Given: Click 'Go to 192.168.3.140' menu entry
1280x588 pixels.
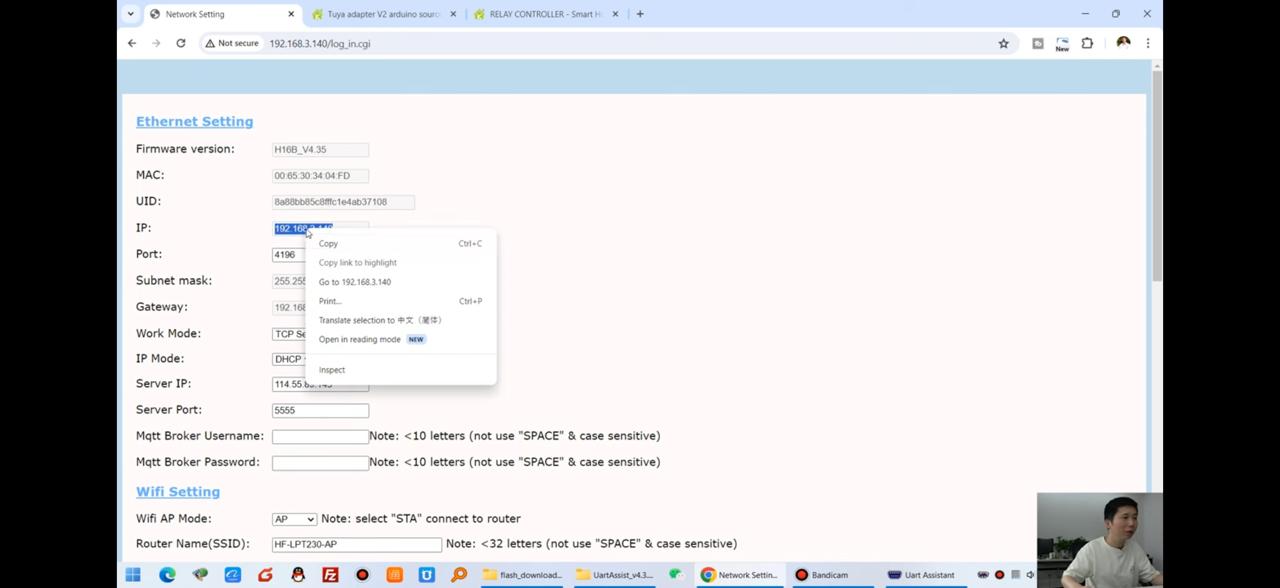Looking at the screenshot, I should pos(355,282).
